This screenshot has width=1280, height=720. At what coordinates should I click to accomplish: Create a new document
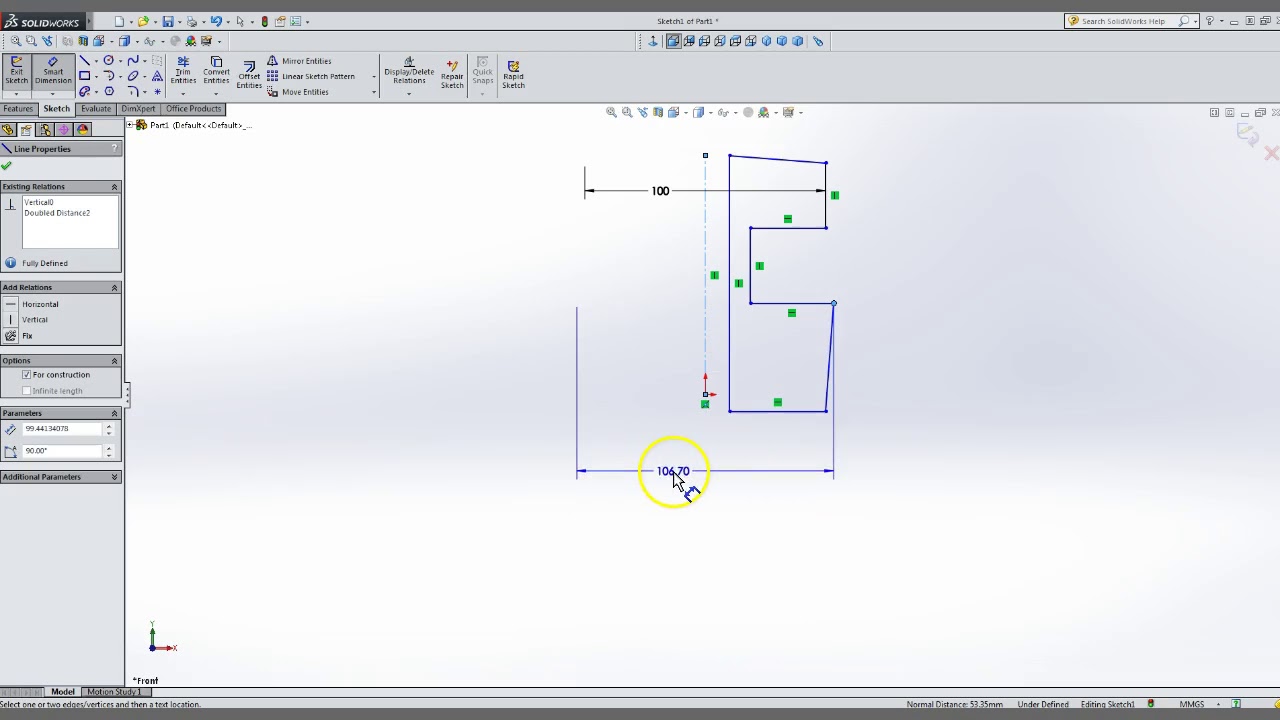119,21
